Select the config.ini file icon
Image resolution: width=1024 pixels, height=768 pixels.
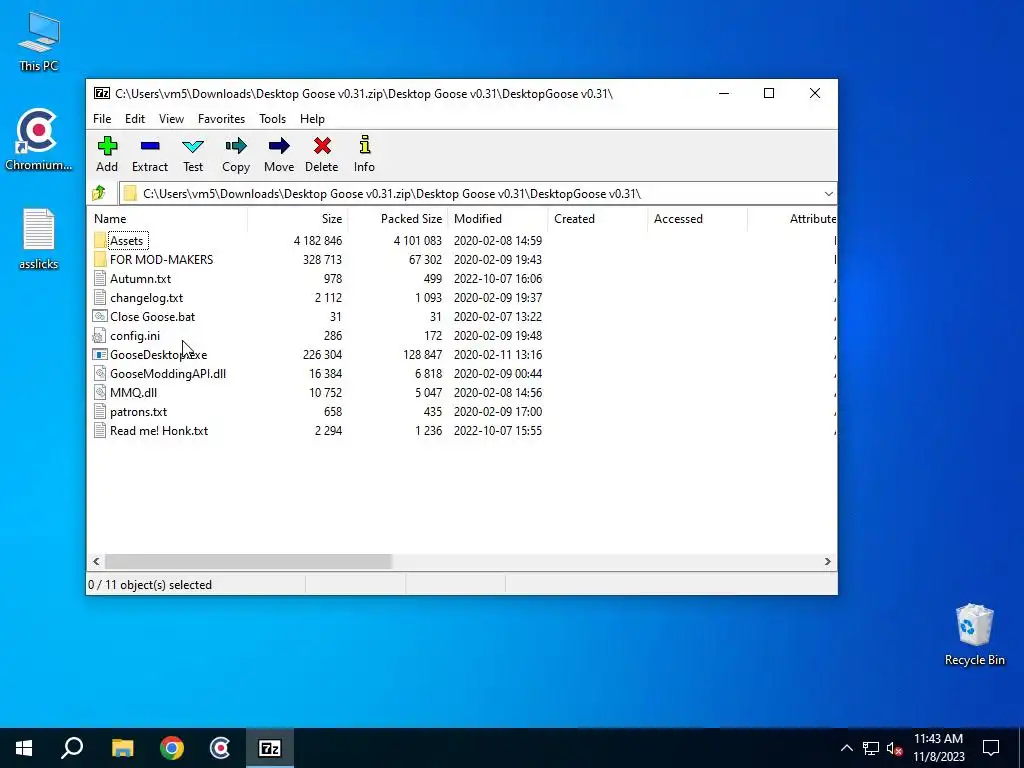point(99,336)
